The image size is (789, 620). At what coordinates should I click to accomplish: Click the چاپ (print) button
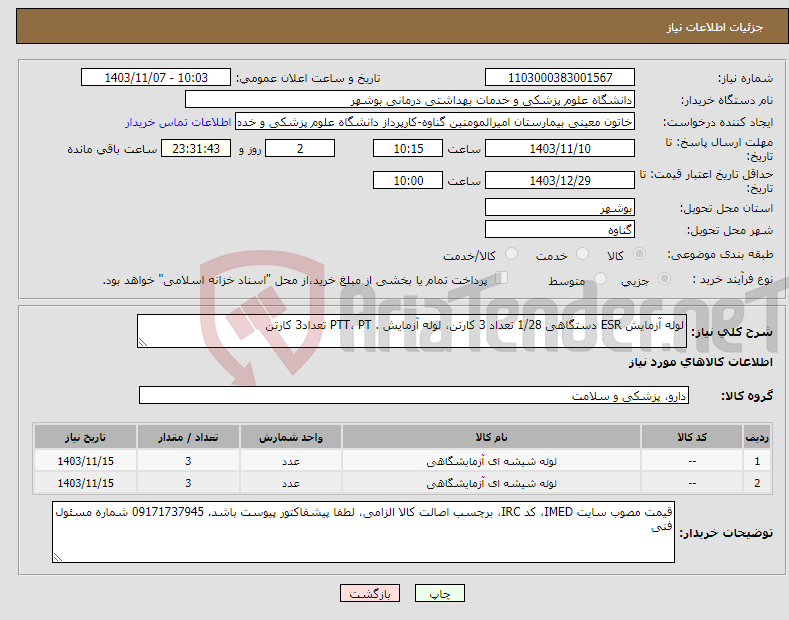click(439, 594)
